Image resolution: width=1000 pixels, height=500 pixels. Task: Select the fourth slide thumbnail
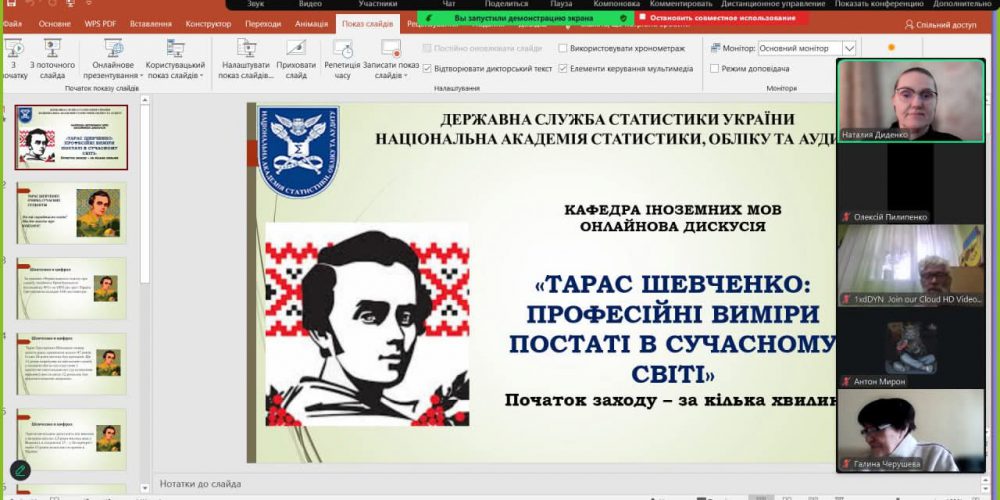[x=71, y=364]
